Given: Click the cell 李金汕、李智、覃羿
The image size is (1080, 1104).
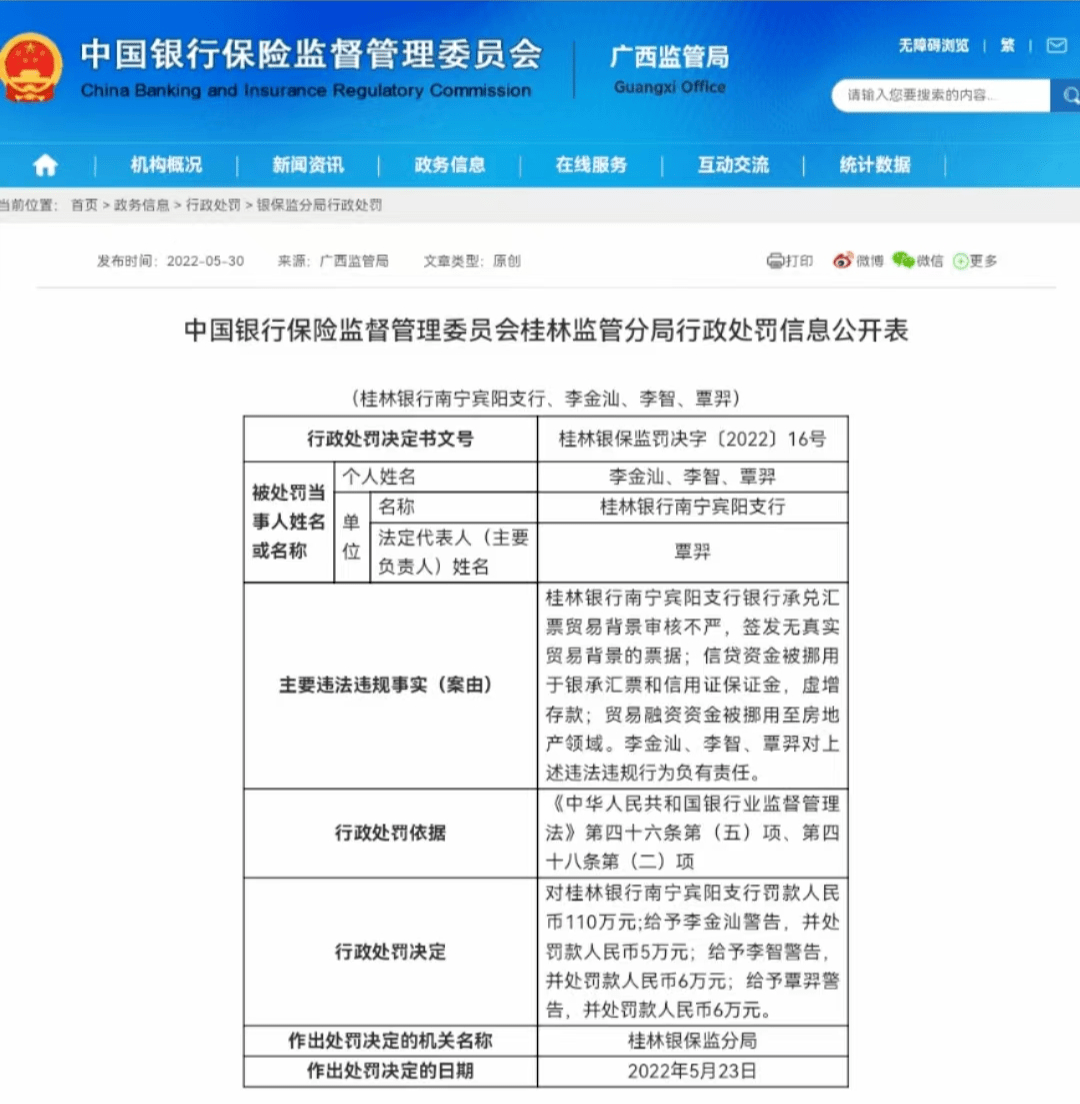Looking at the screenshot, I should pos(693,477).
